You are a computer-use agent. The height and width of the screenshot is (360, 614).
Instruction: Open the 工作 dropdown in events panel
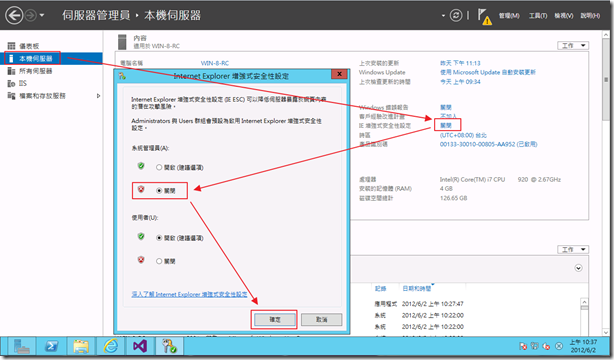(x=573, y=249)
